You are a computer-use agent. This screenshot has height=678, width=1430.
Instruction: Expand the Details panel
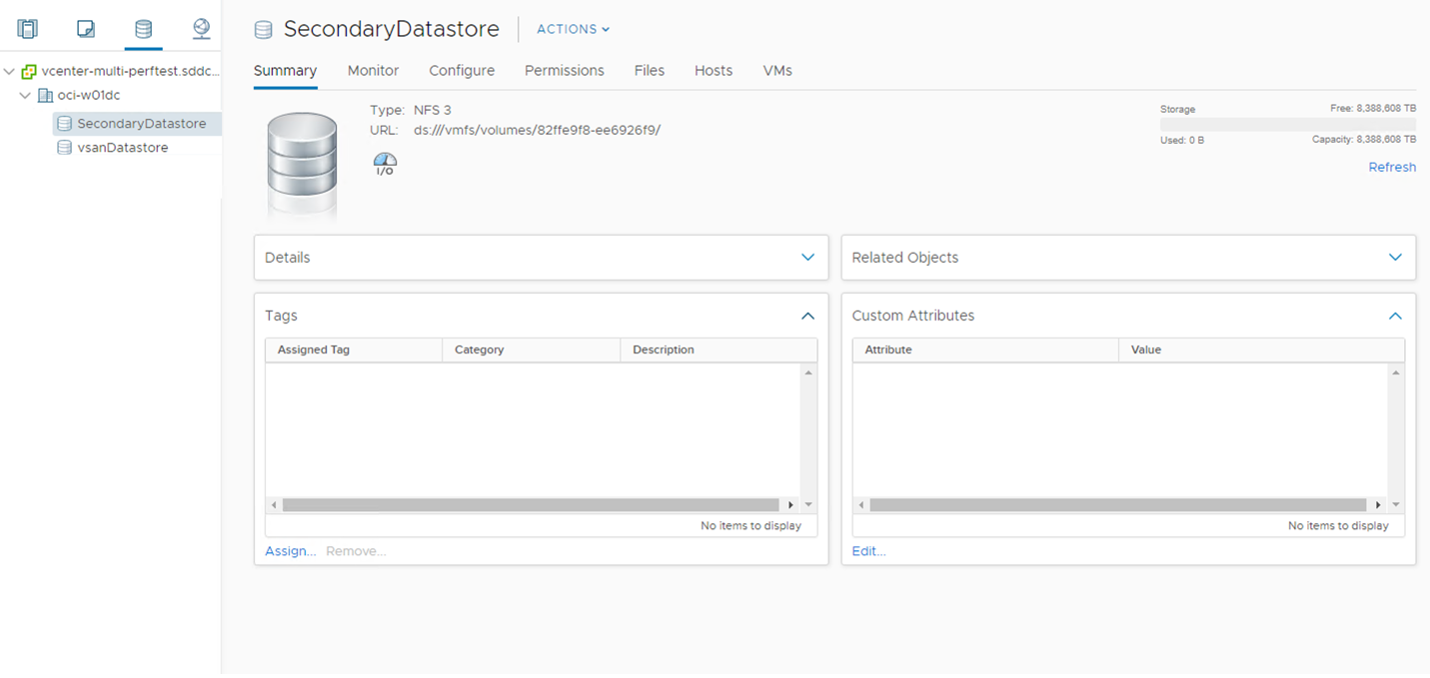[807, 257]
